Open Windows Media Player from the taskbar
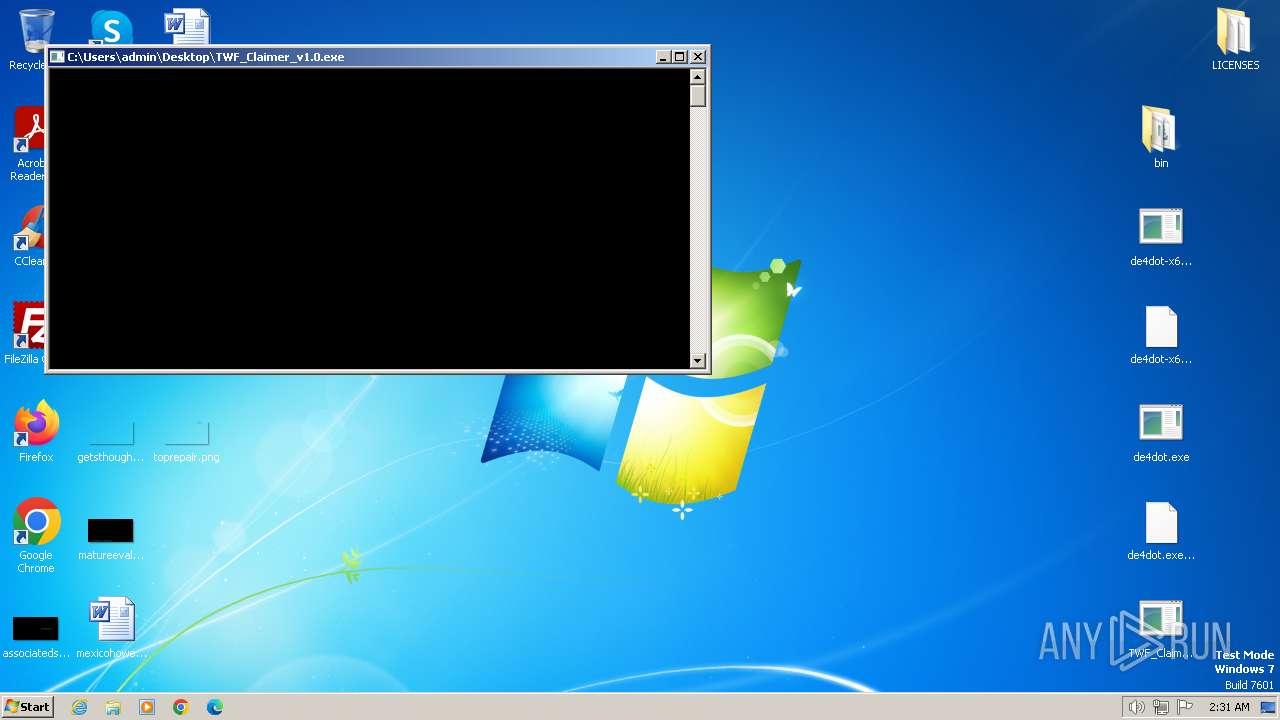This screenshot has height=720, width=1280. [x=147, y=707]
